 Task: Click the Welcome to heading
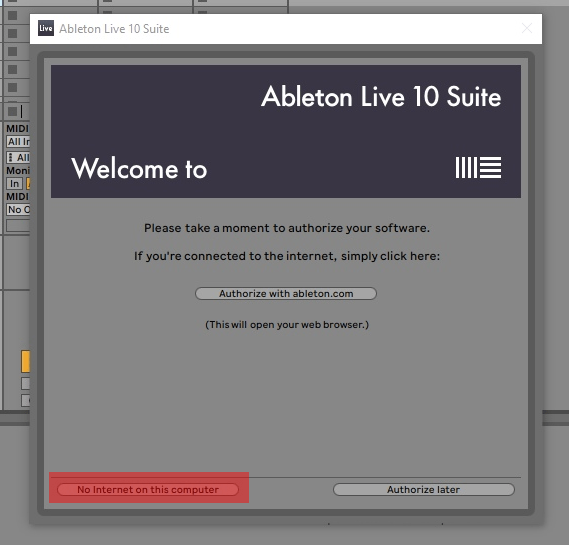click(139, 168)
